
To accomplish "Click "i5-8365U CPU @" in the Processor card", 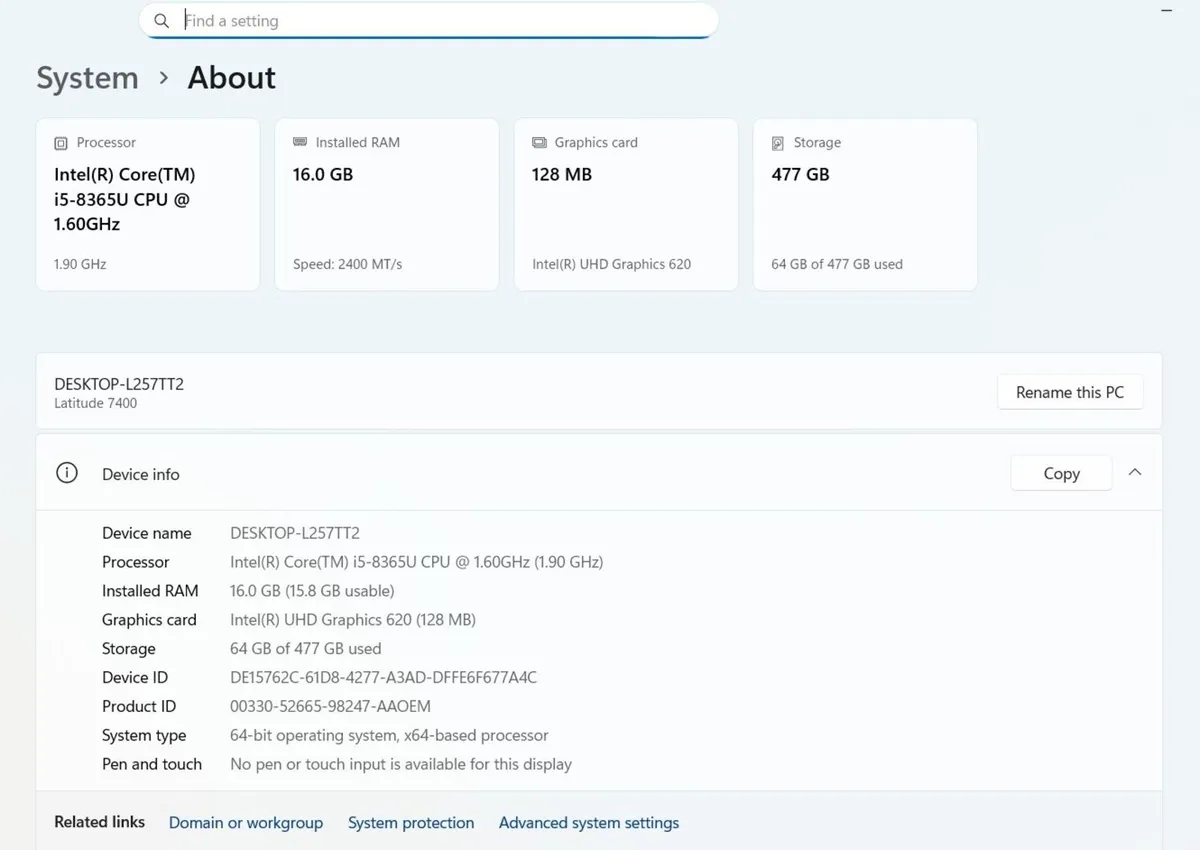I will (122, 199).
